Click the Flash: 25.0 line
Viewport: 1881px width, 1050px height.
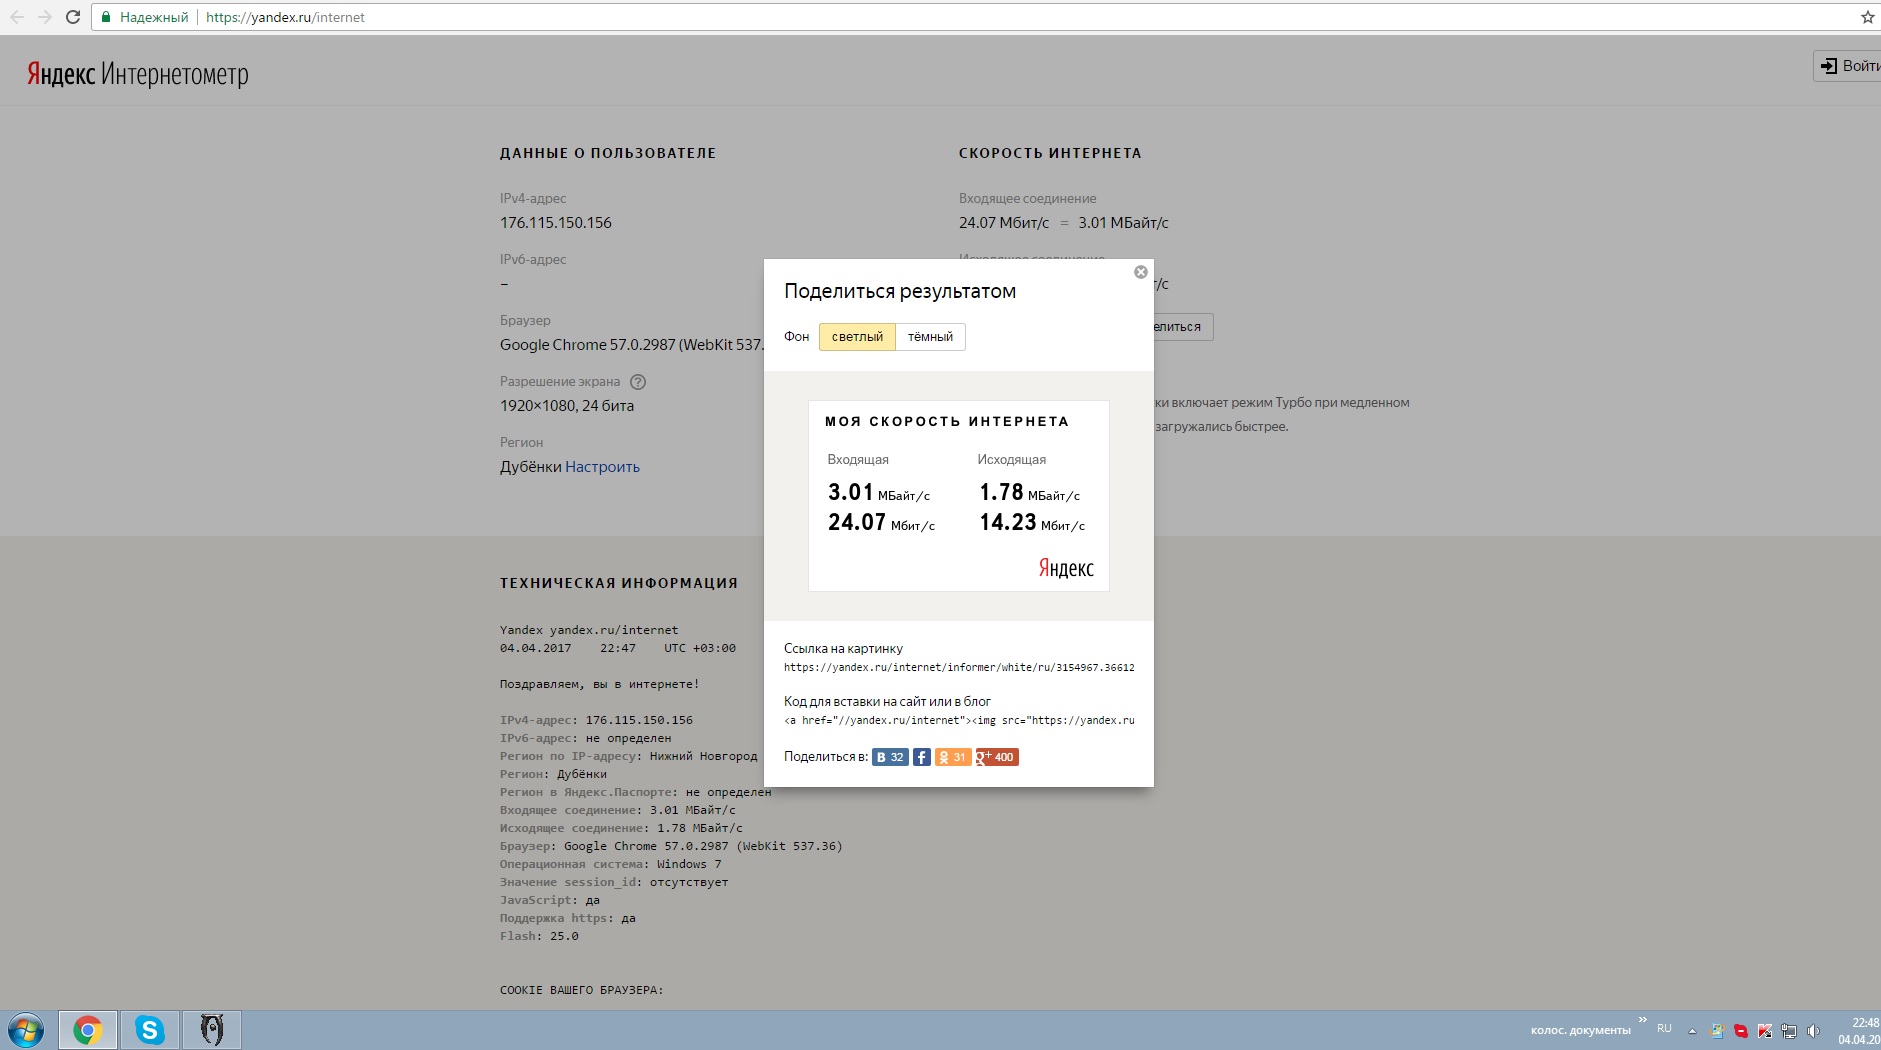tap(539, 936)
